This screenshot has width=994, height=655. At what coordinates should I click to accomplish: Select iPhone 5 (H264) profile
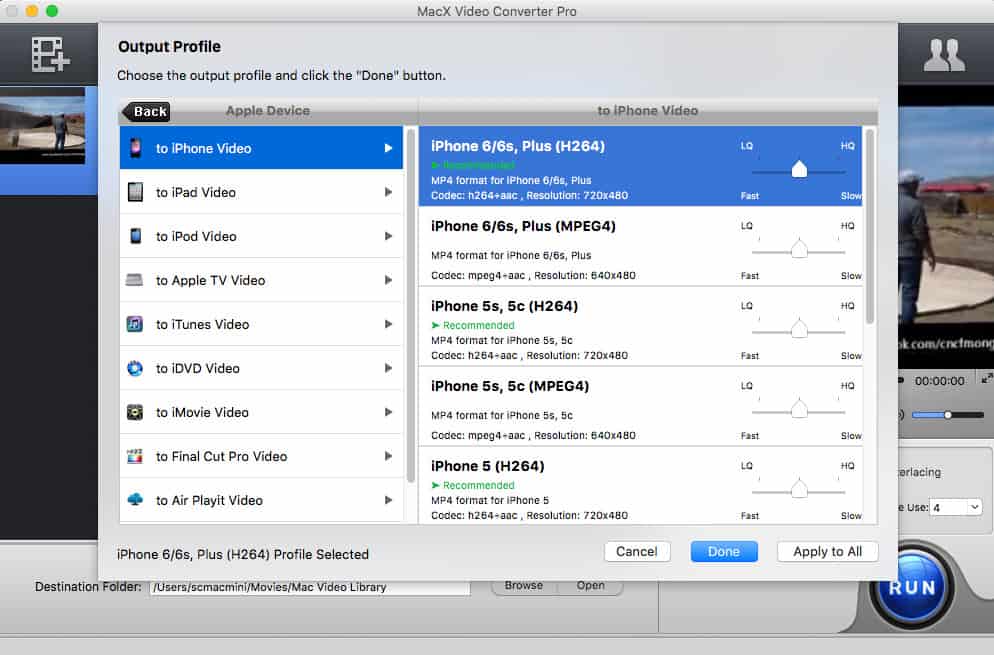coord(640,485)
